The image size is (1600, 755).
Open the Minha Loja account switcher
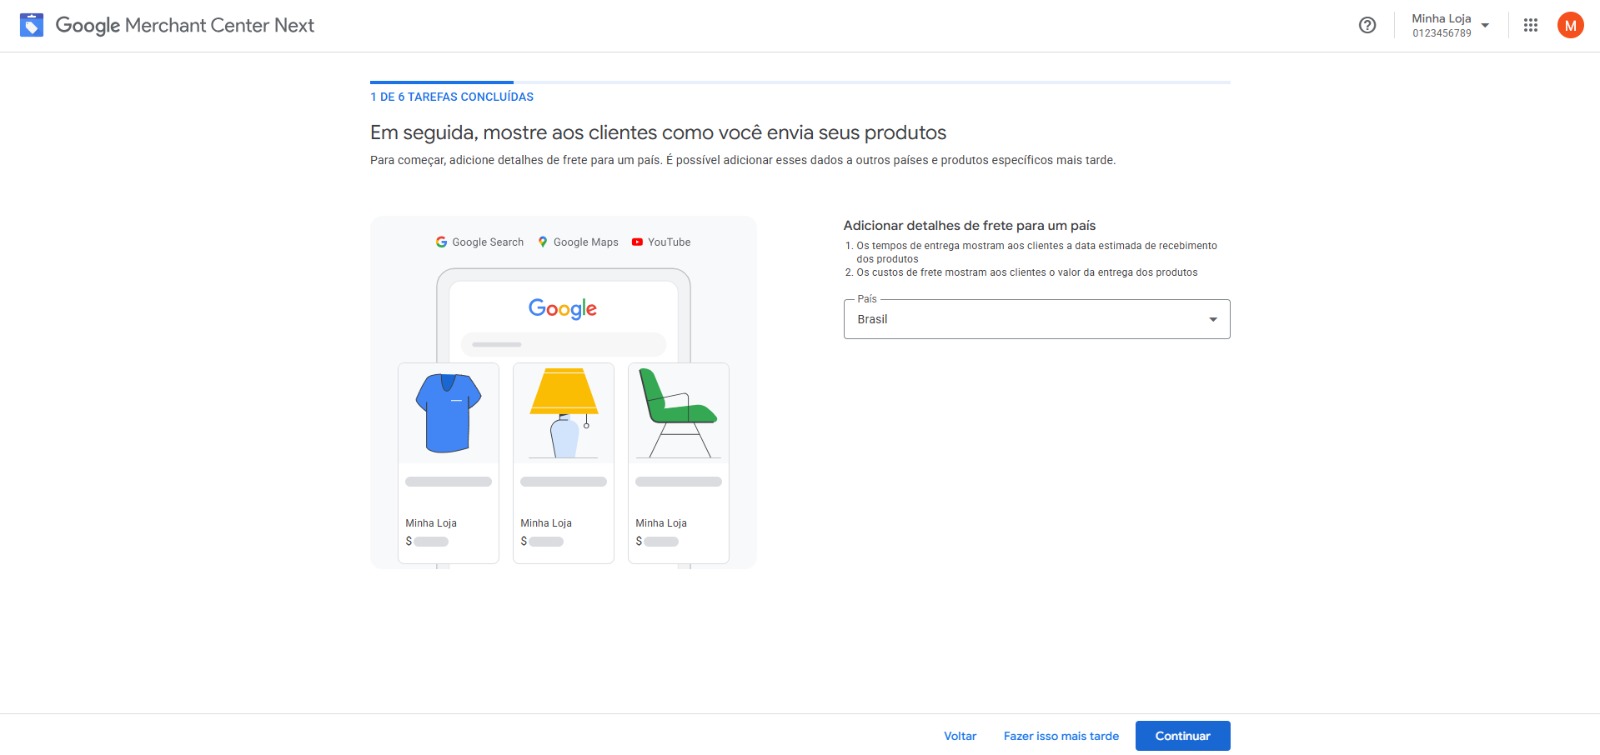[x=1450, y=26]
